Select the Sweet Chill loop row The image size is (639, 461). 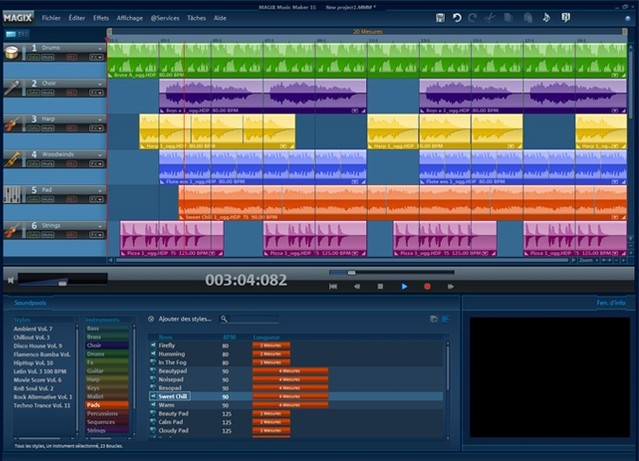click(x=296, y=396)
